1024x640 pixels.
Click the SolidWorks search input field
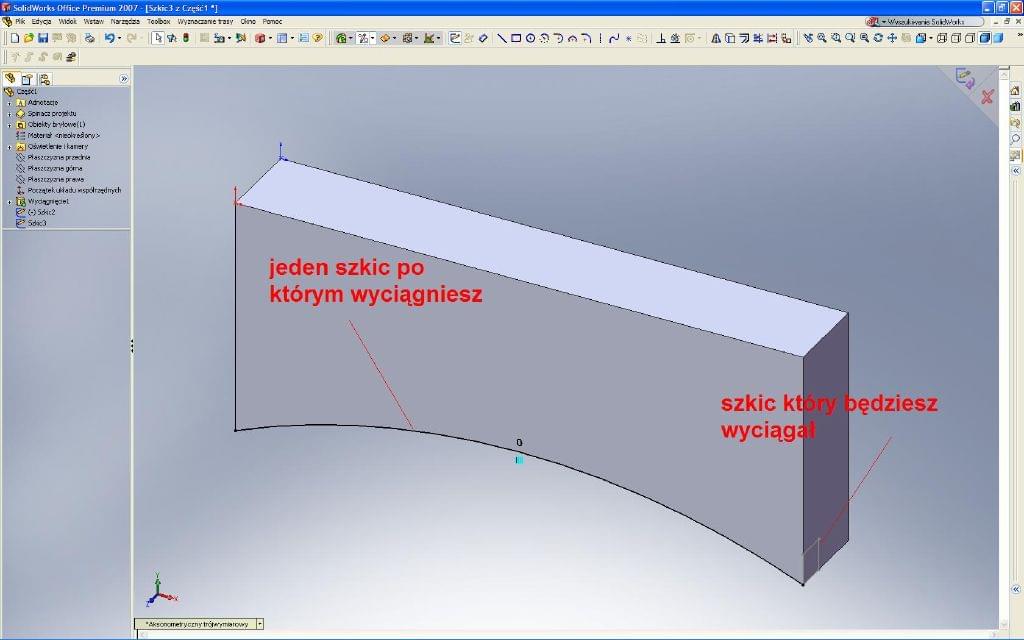934,22
